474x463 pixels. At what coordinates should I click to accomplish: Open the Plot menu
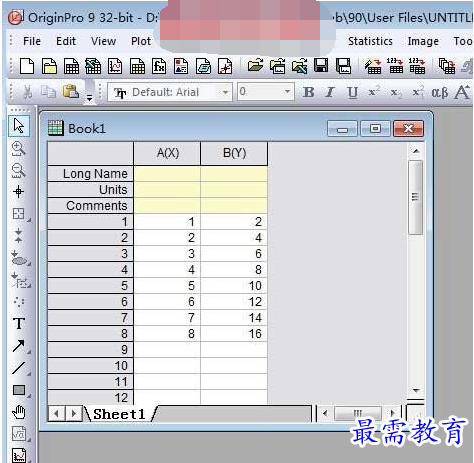coord(141,41)
